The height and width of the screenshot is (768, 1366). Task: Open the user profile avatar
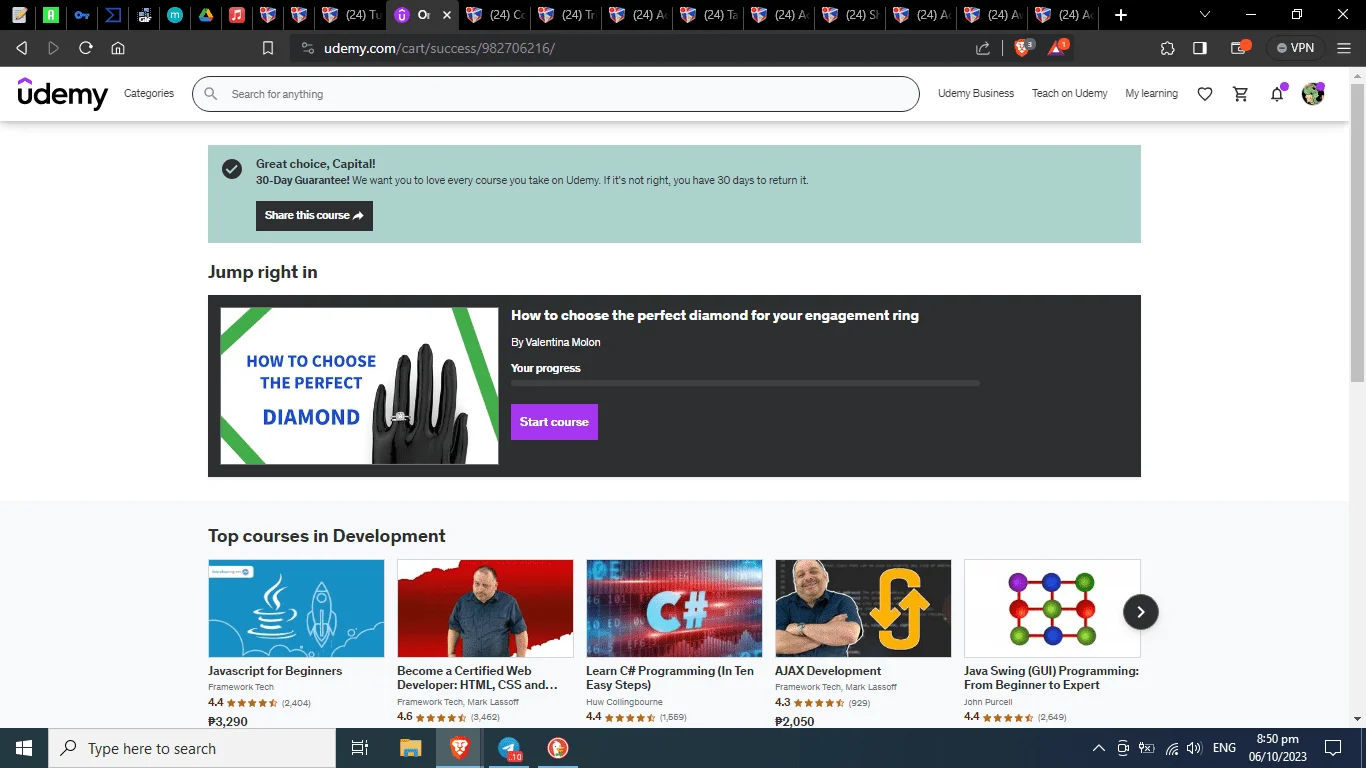click(x=1313, y=94)
